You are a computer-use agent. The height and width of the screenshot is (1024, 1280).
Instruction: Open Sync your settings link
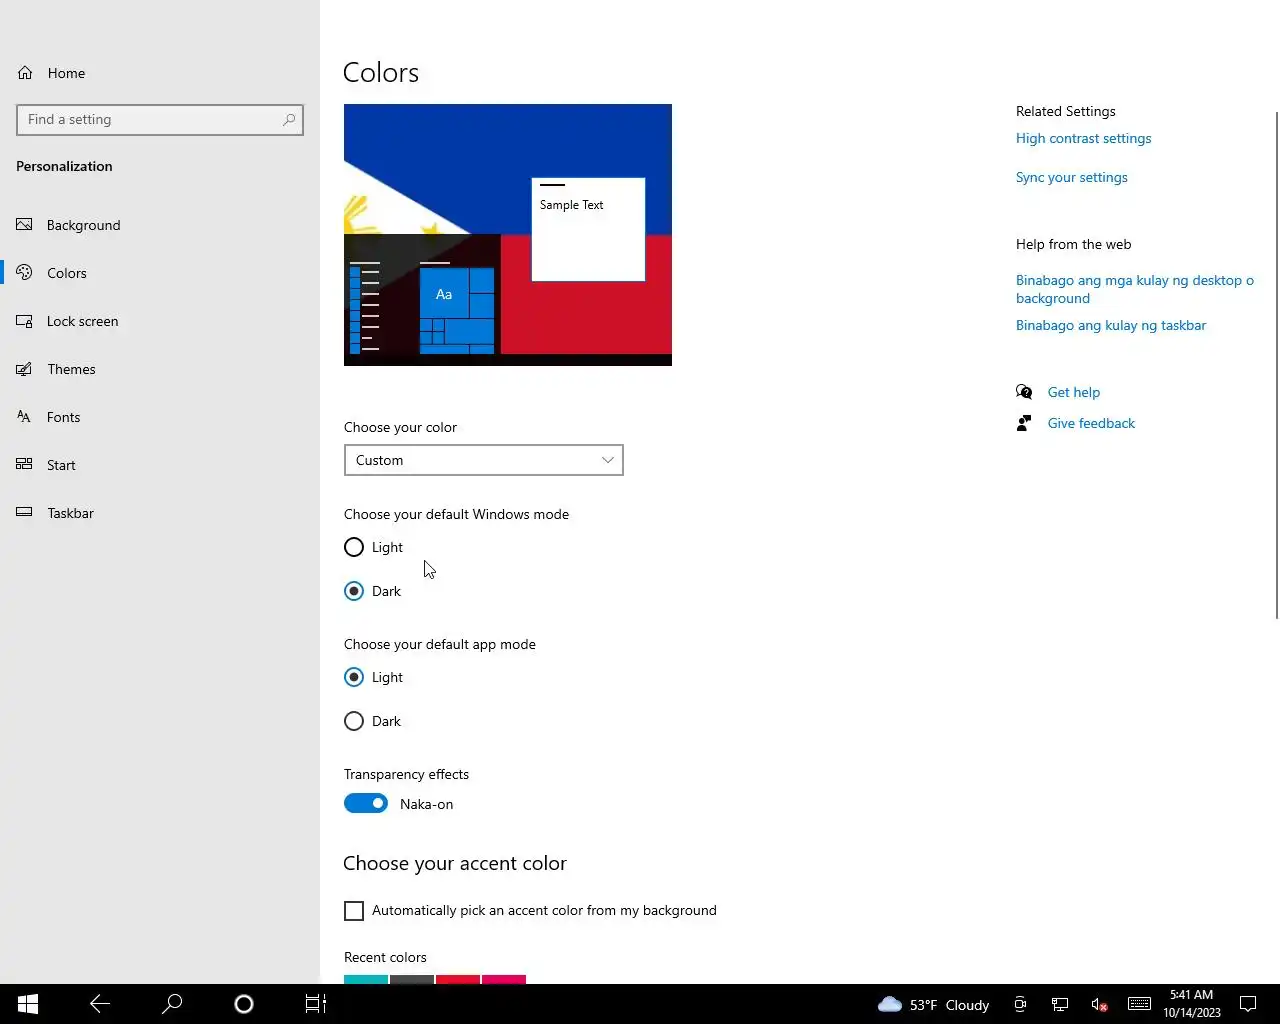(1071, 177)
